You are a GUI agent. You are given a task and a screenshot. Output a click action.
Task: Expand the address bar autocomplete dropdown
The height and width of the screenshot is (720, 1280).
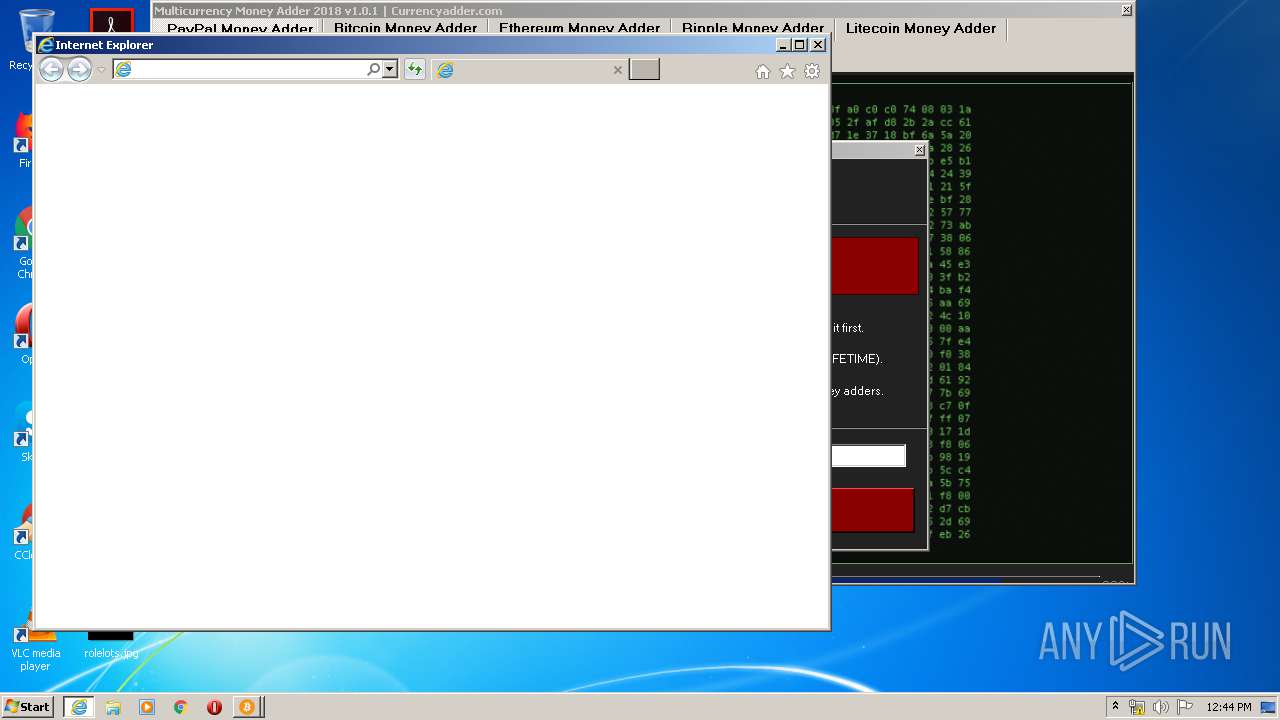[390, 69]
